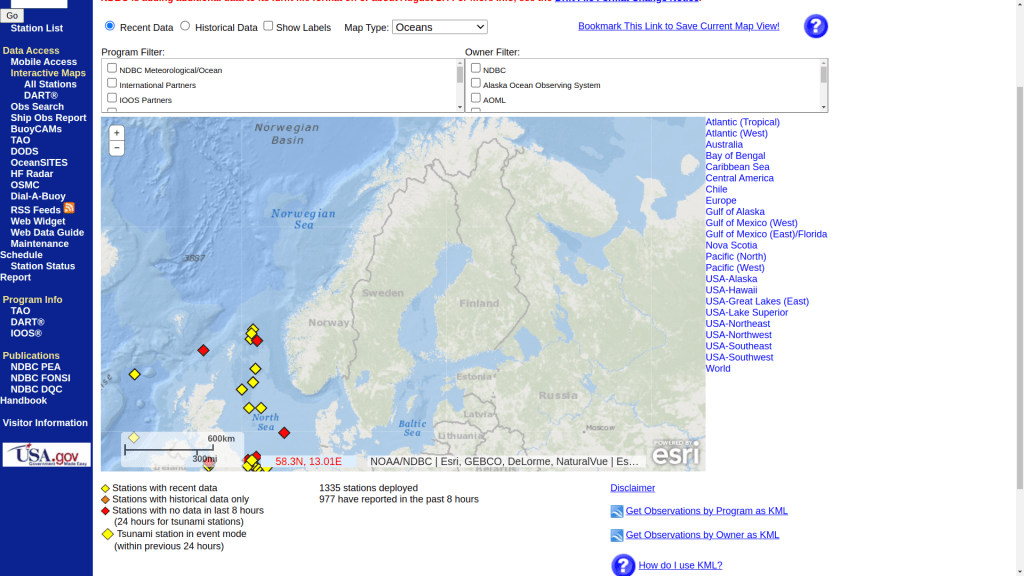Click the KML icon beside Observations by Owner
Image resolution: width=1024 pixels, height=576 pixels.
pyautogui.click(x=617, y=536)
